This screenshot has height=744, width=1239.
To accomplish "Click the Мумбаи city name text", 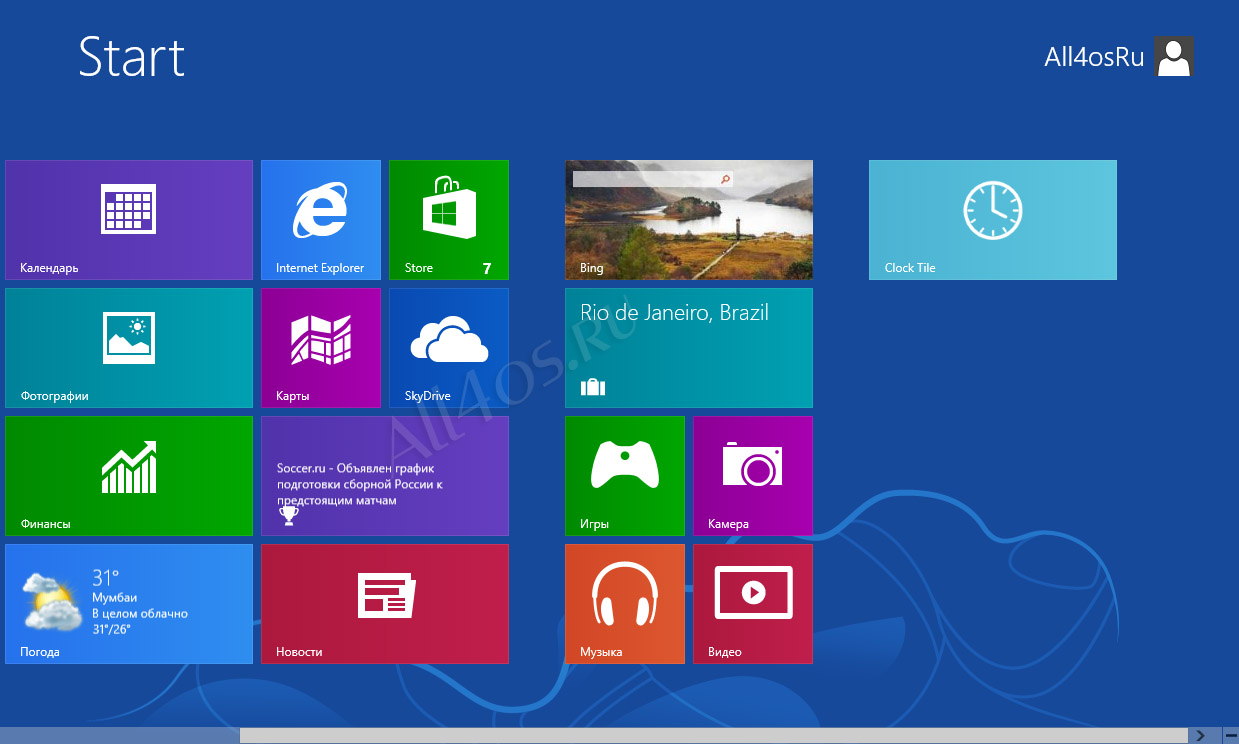I will coord(114,597).
